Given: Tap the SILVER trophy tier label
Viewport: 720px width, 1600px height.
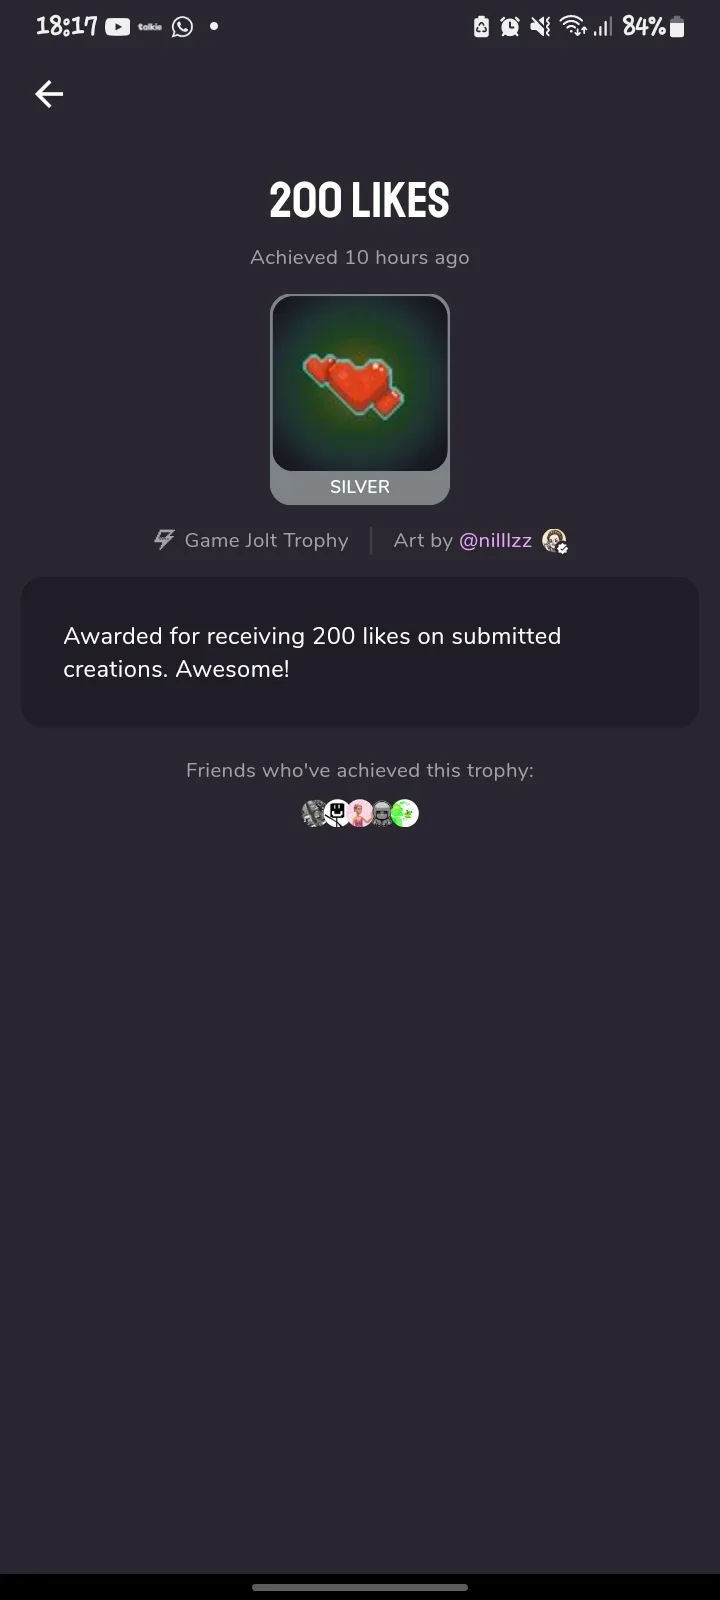Looking at the screenshot, I should (x=360, y=487).
